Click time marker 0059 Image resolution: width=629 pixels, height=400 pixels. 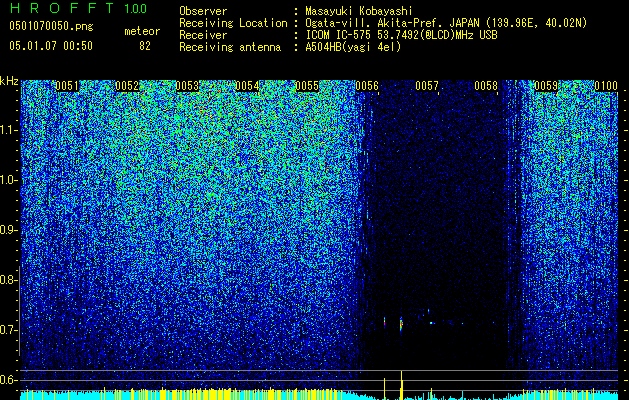[x=546, y=86]
